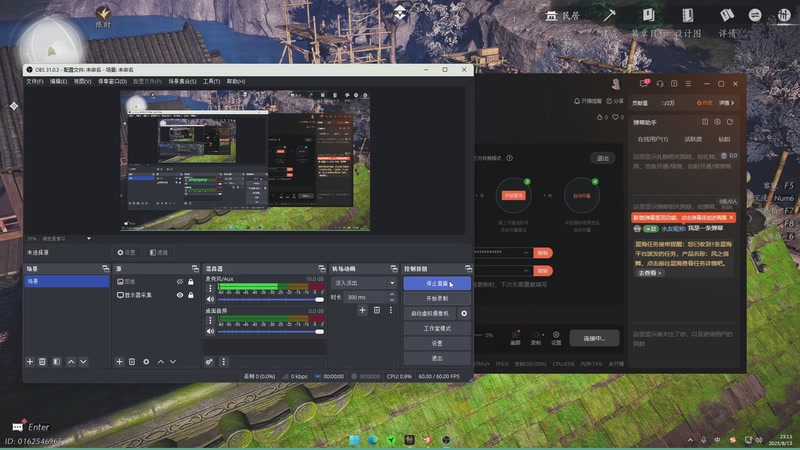Open 桌面音频 channel options dots
800x450 pixels.
[210, 320]
